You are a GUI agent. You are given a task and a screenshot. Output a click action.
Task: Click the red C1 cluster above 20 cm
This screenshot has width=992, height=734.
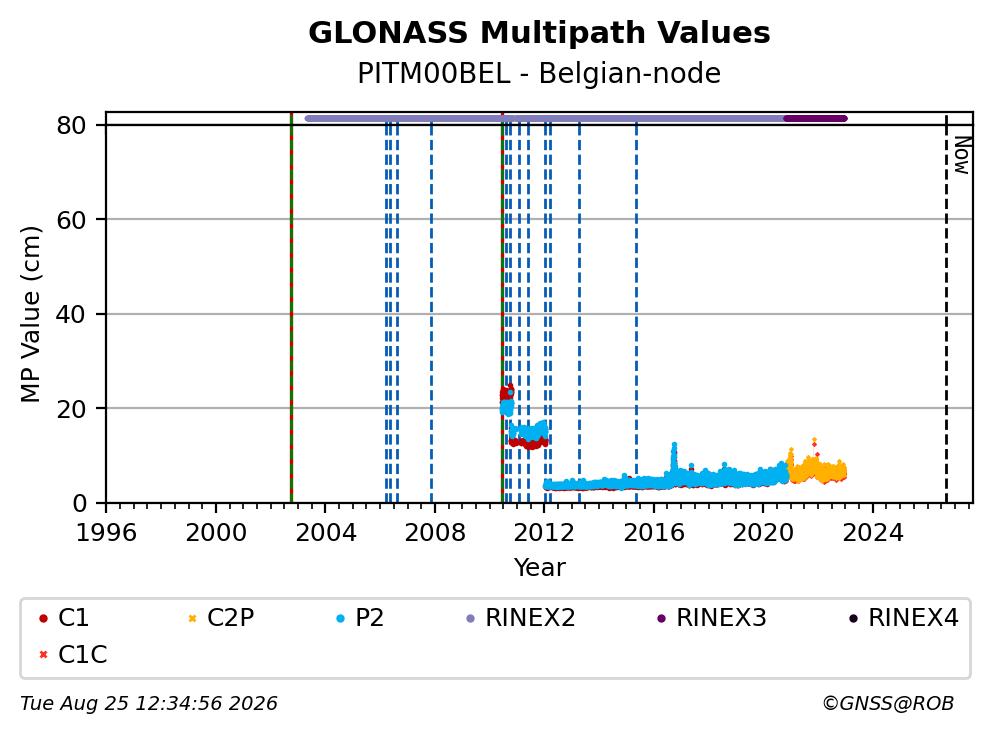pyautogui.click(x=506, y=393)
